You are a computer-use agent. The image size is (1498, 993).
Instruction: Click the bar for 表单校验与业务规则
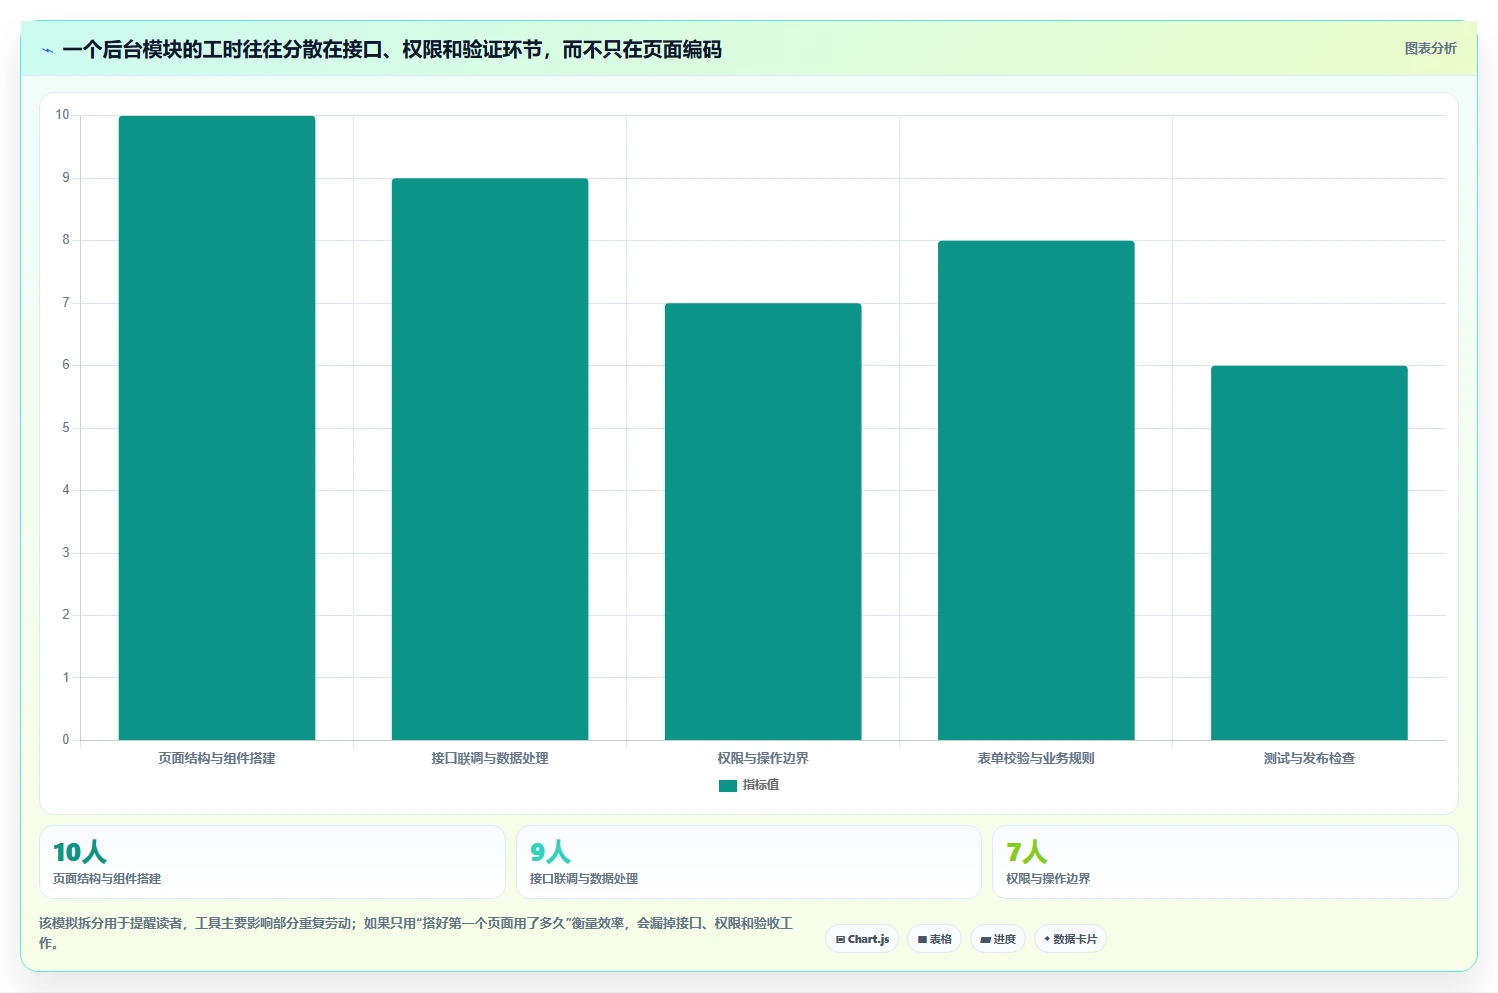[1036, 490]
